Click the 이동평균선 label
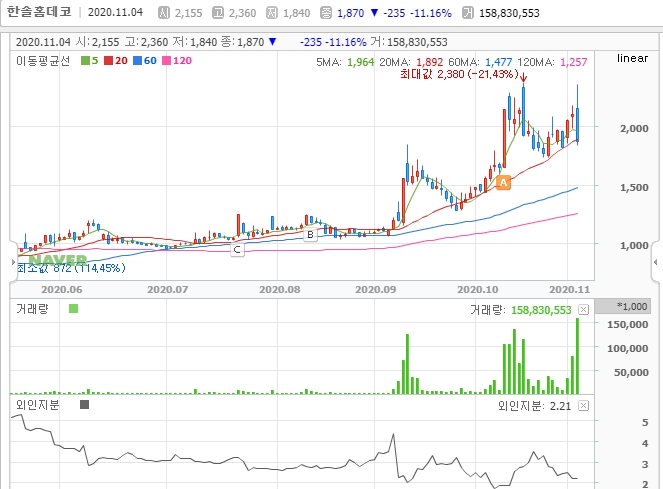The height and width of the screenshot is (489, 663). click(x=43, y=61)
